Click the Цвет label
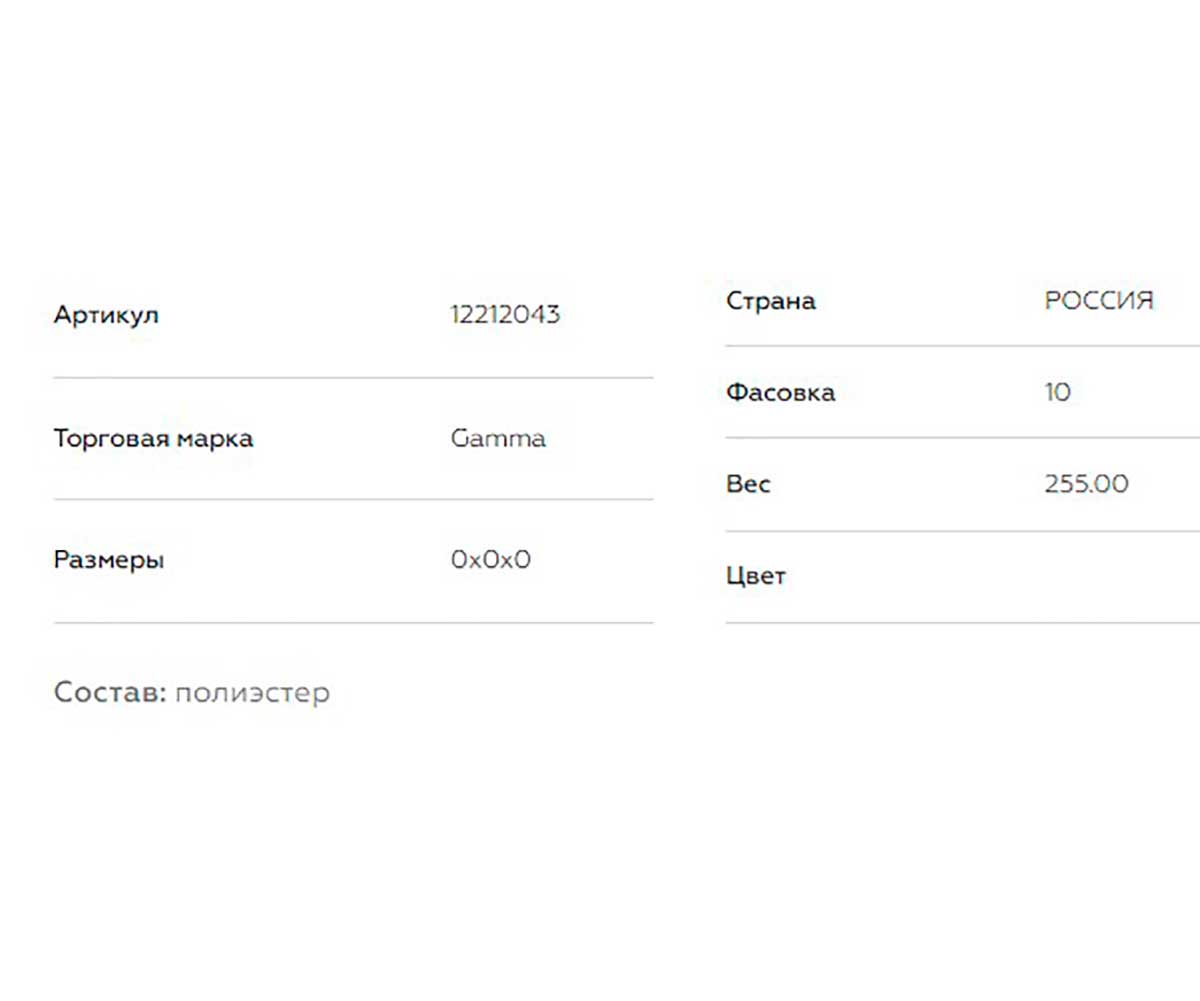The width and height of the screenshot is (1200, 1001). tap(756, 577)
